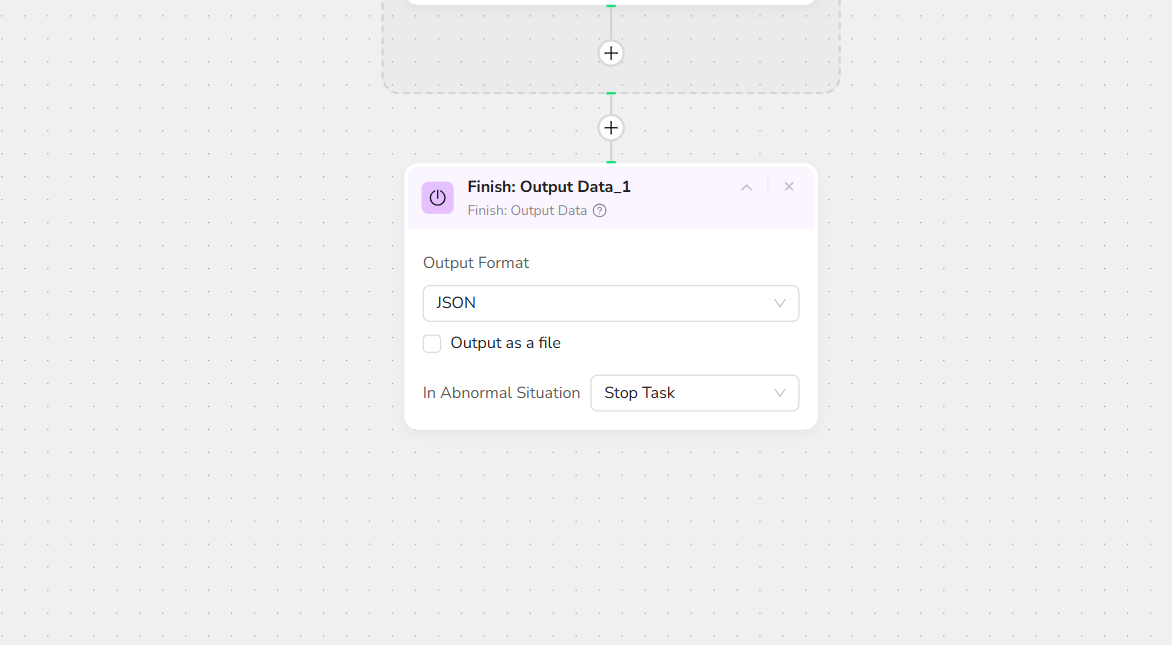
Task: Click the arrow on the JSON combo box
Action: (780, 304)
